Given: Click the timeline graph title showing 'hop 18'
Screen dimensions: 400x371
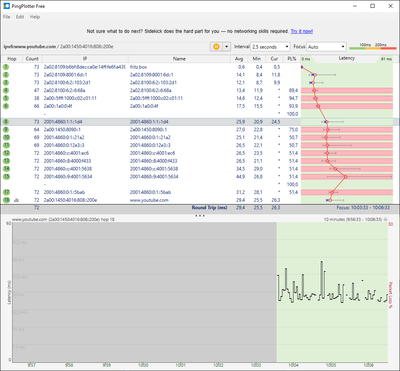Looking at the screenshot, I should pyautogui.click(x=63, y=220).
